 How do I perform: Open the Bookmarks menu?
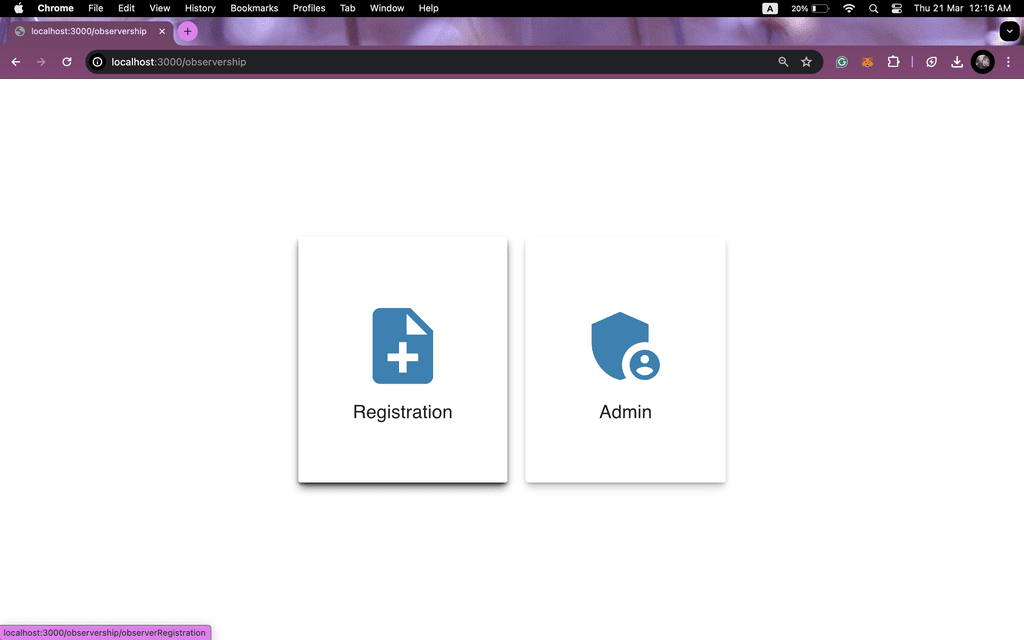254,8
